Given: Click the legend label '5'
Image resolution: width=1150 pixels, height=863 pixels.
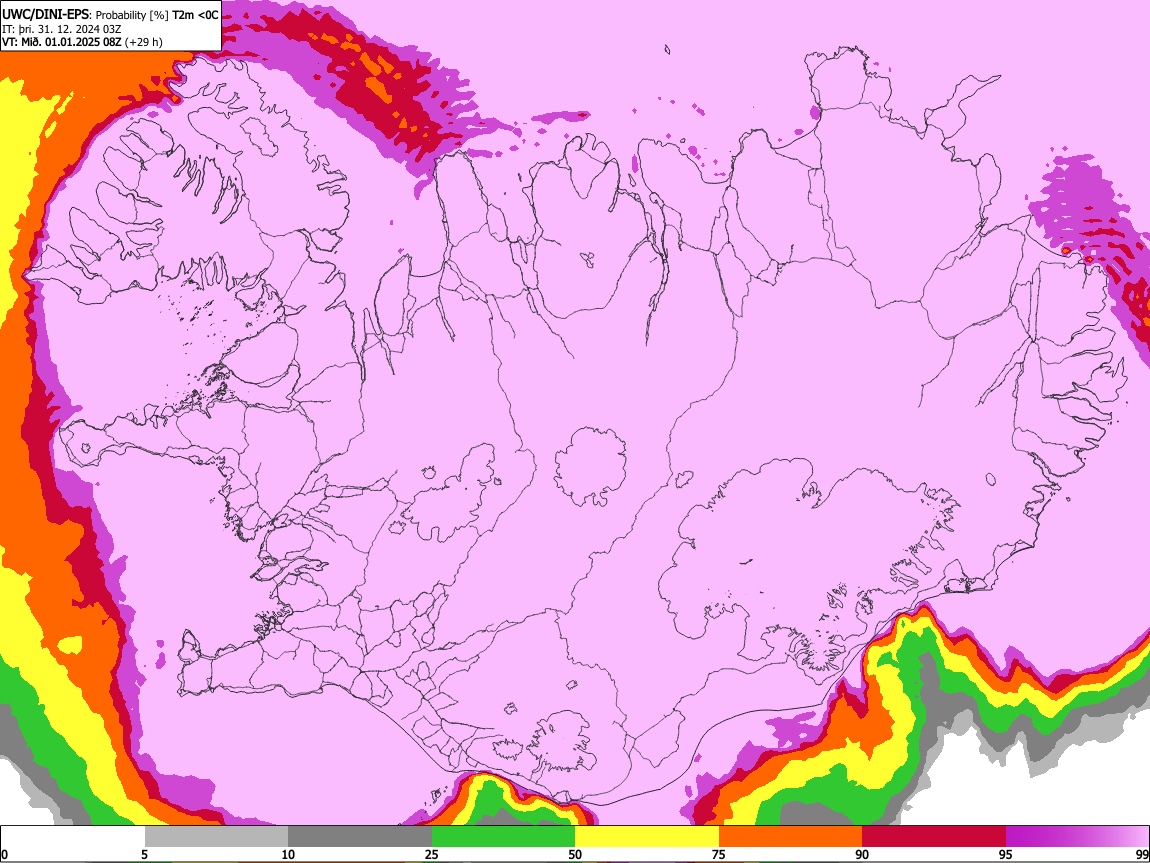Looking at the screenshot, I should [144, 854].
